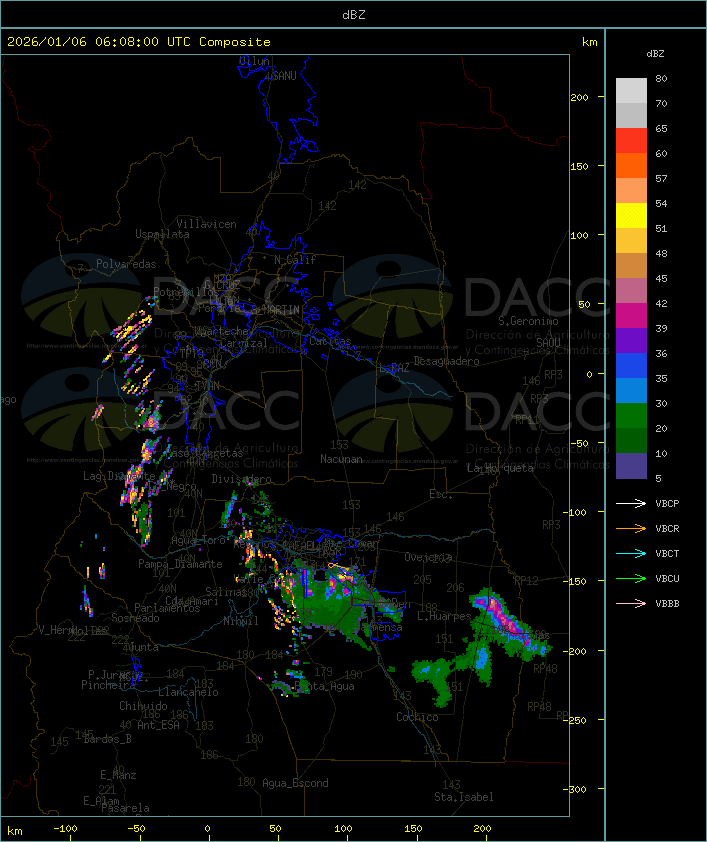Viewport: 707px width, 842px height.
Task: Click the '80' value atop the color scale
Action: tap(661, 78)
